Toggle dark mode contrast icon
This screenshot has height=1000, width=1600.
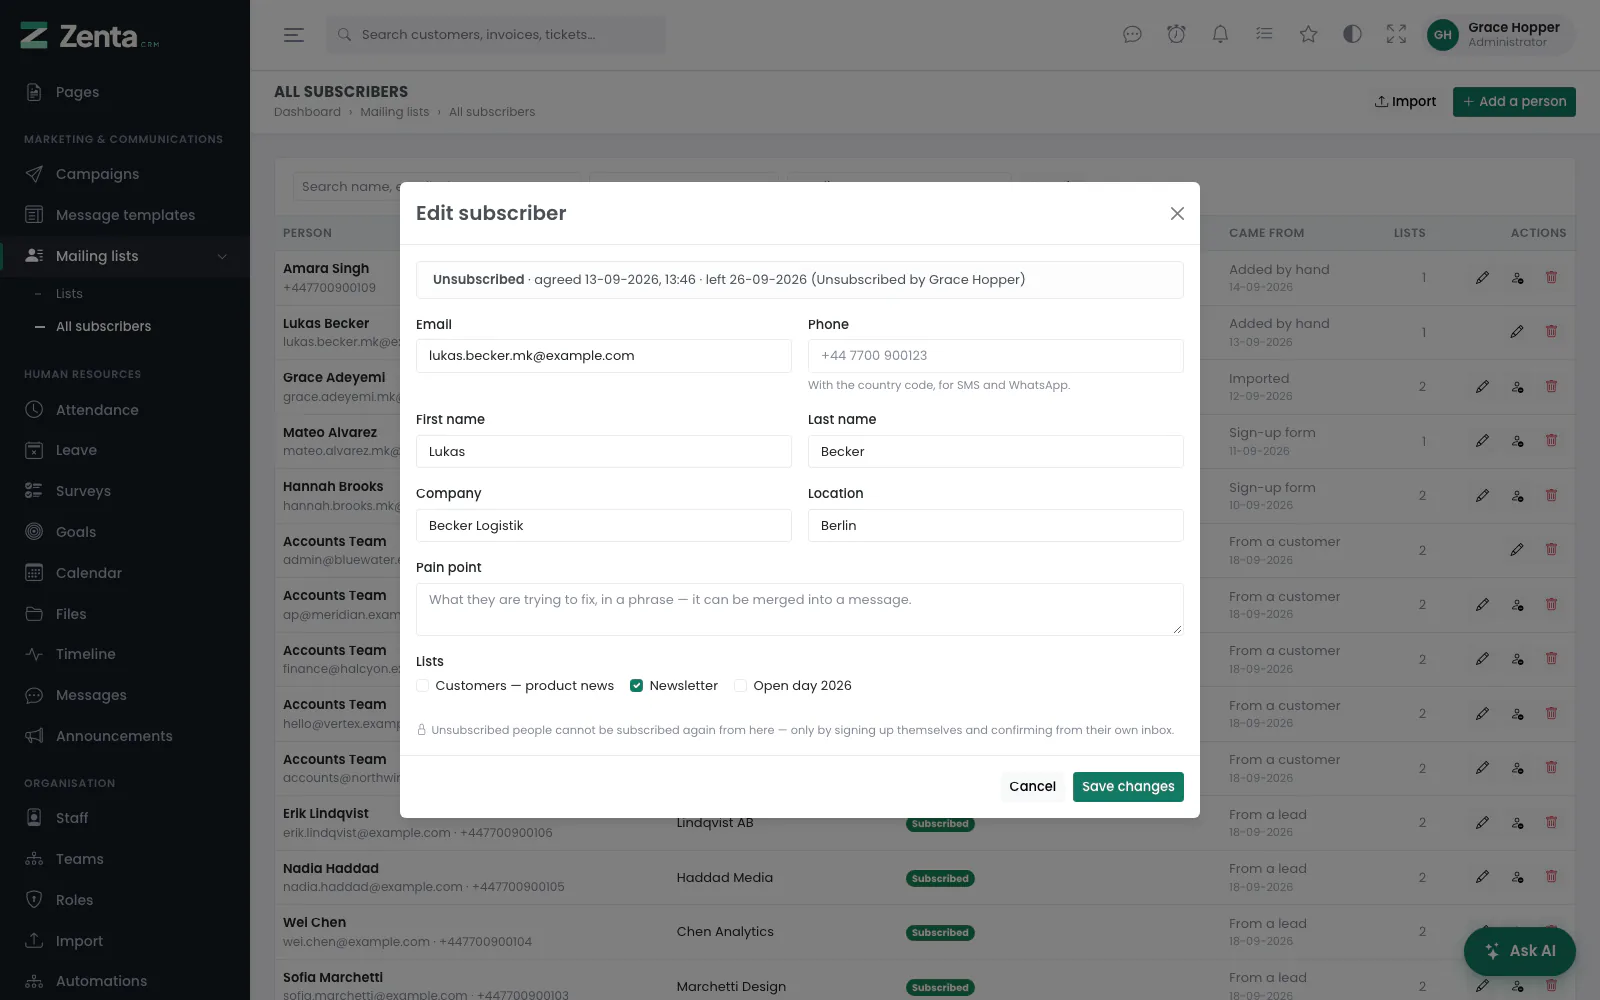[x=1352, y=35]
